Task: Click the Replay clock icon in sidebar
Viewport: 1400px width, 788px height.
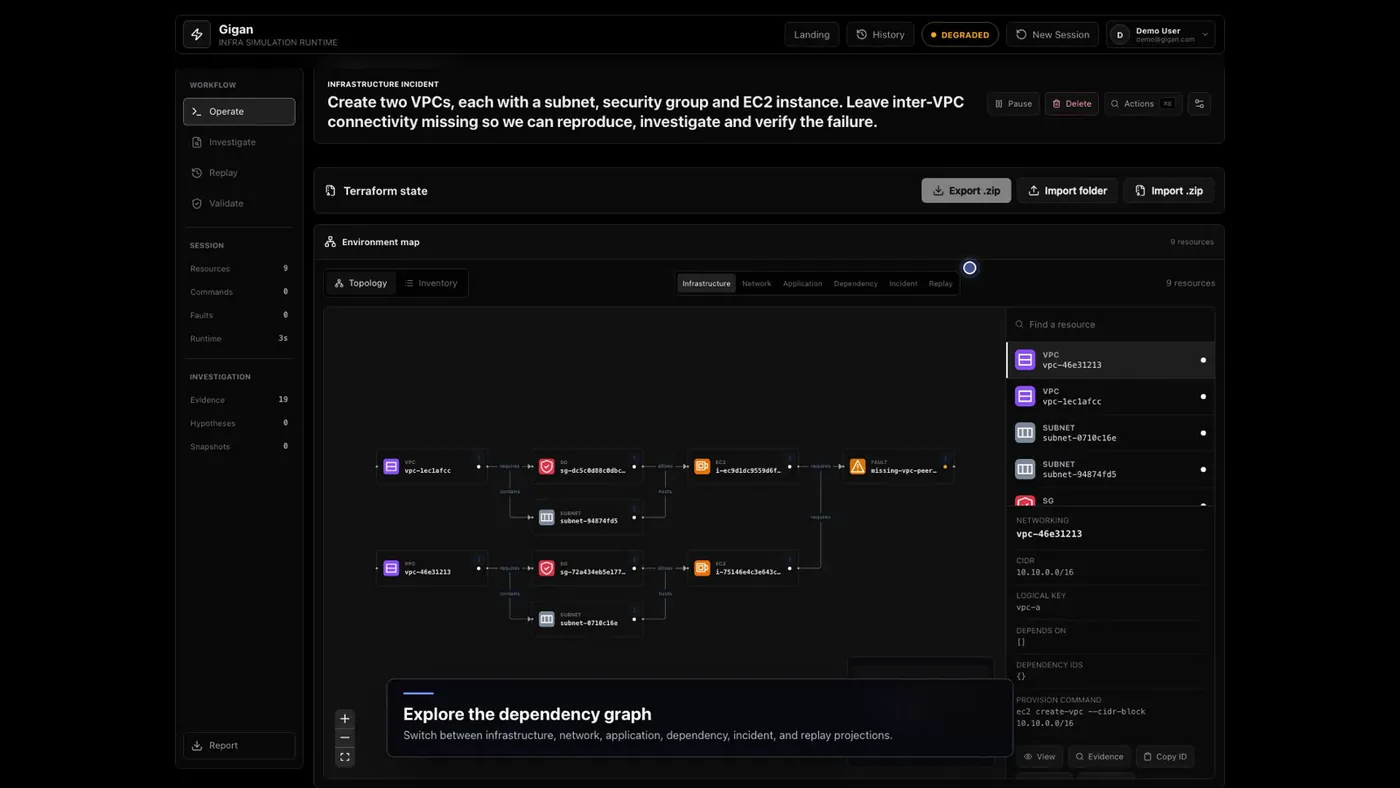Action: pos(197,173)
